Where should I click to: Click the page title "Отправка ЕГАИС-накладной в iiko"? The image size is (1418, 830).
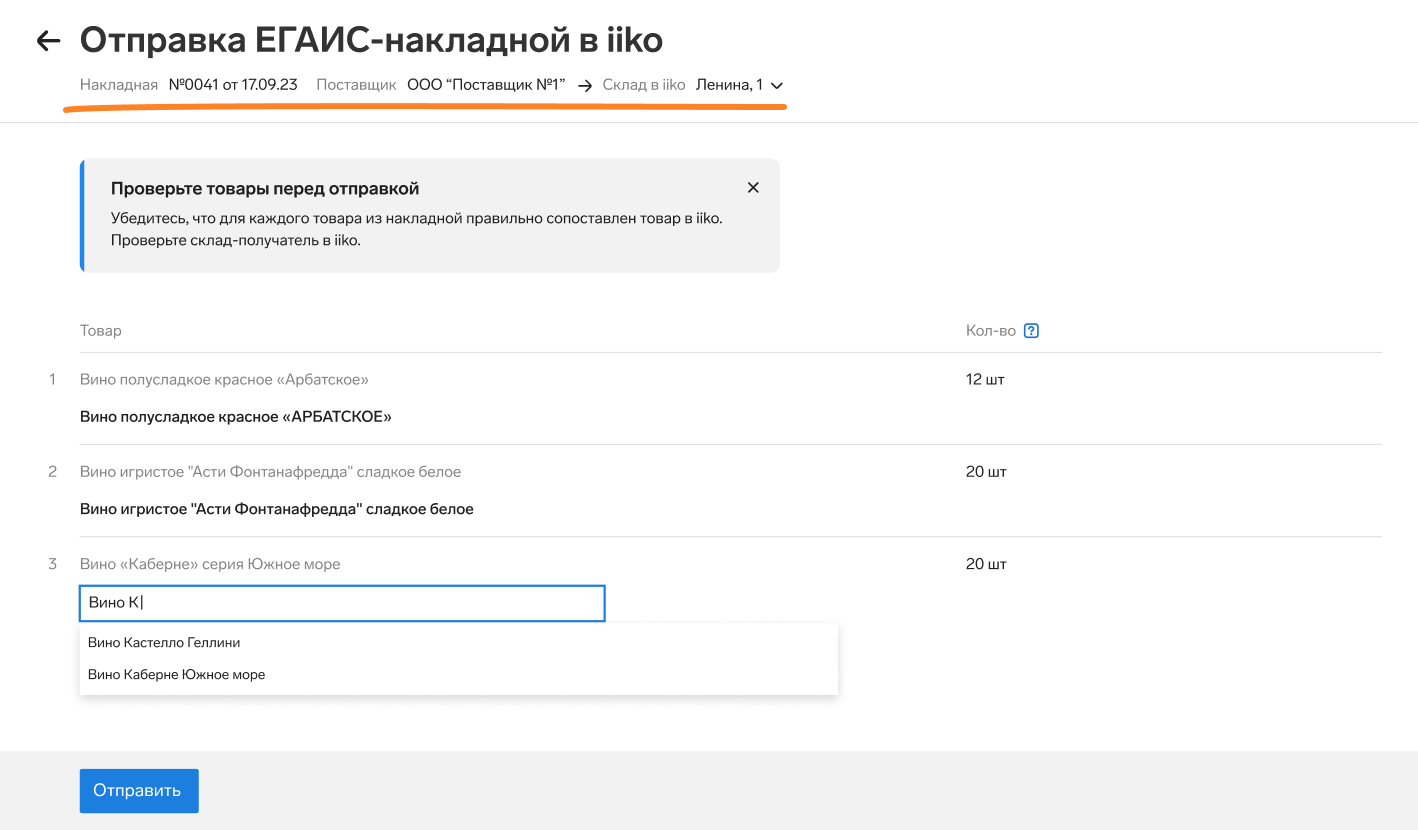click(371, 41)
